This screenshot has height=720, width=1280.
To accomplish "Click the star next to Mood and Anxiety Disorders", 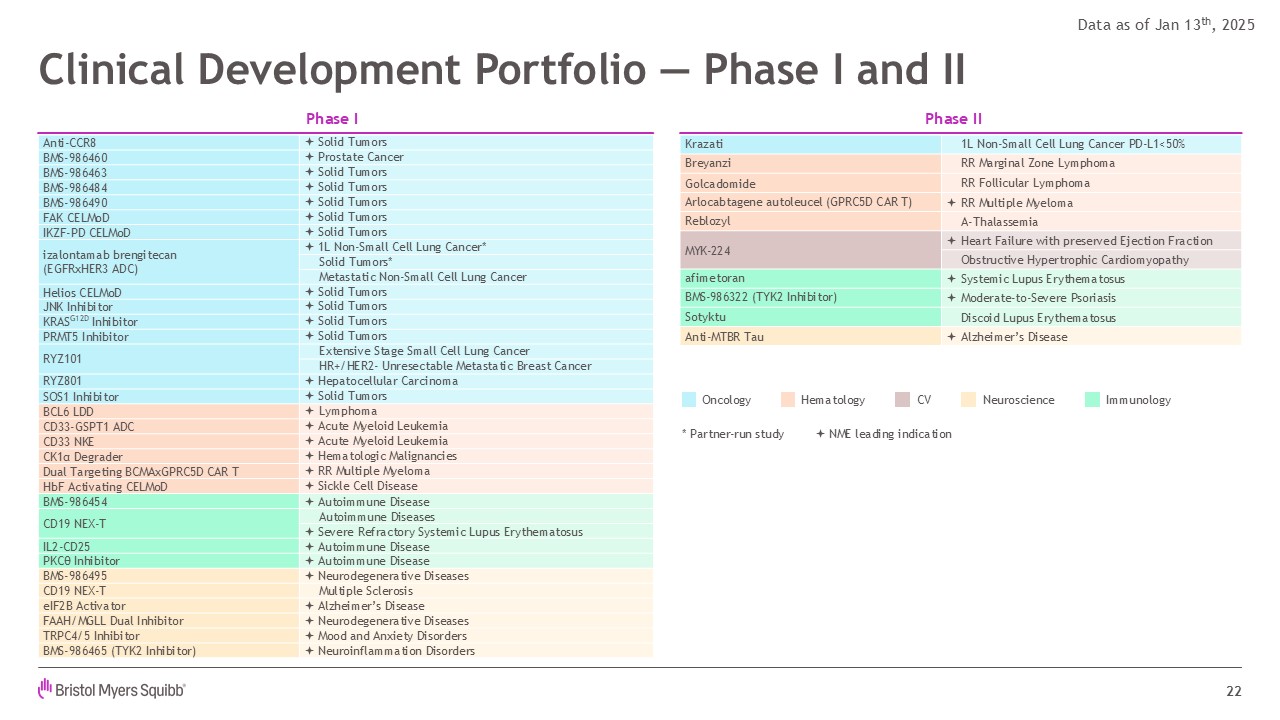I will click(x=309, y=636).
